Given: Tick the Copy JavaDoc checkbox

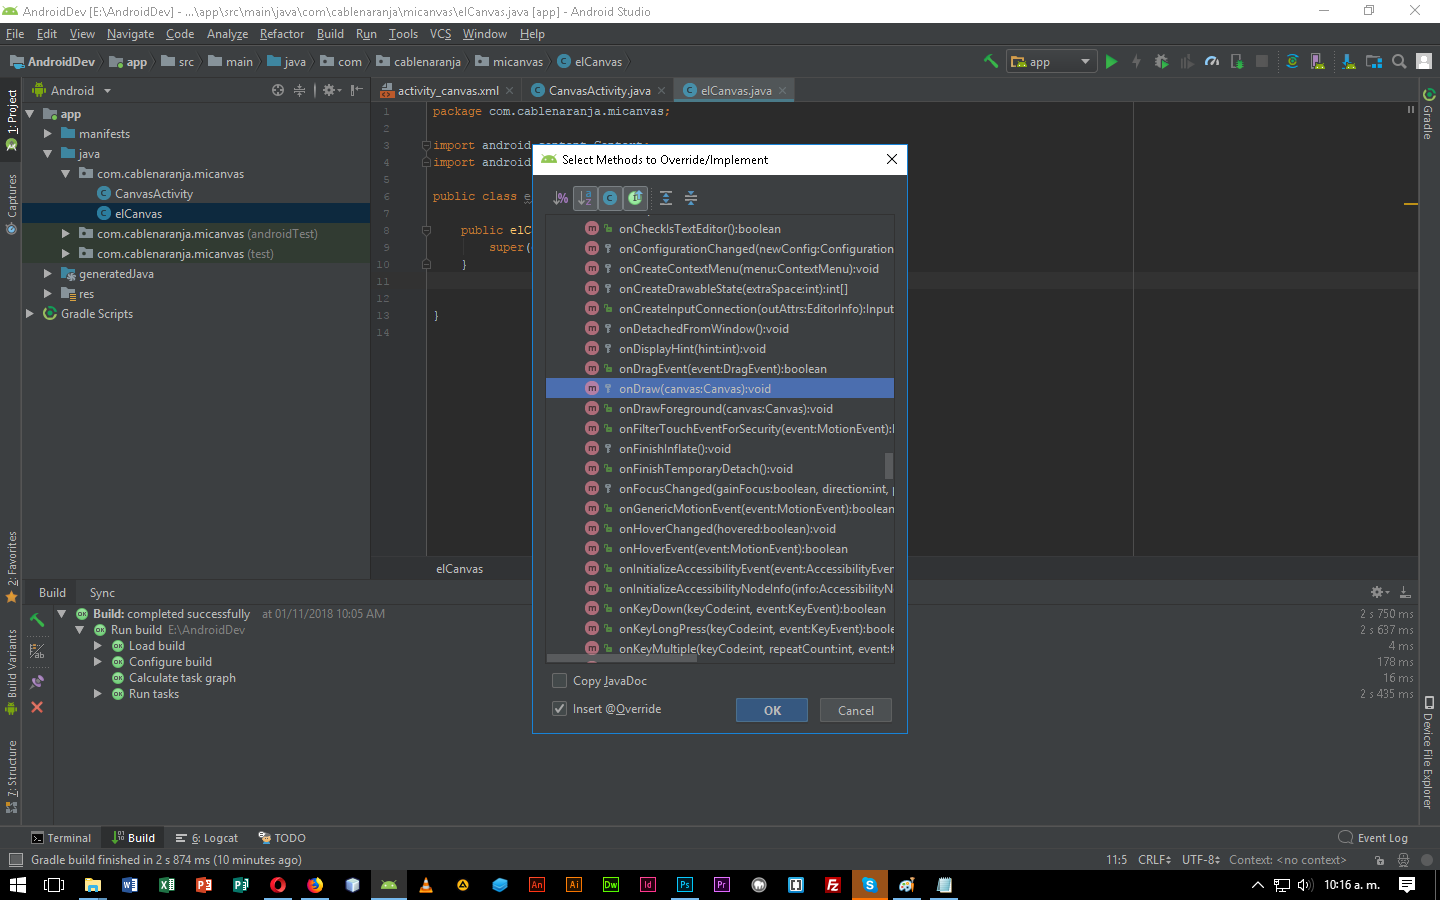Looking at the screenshot, I should click(x=560, y=681).
